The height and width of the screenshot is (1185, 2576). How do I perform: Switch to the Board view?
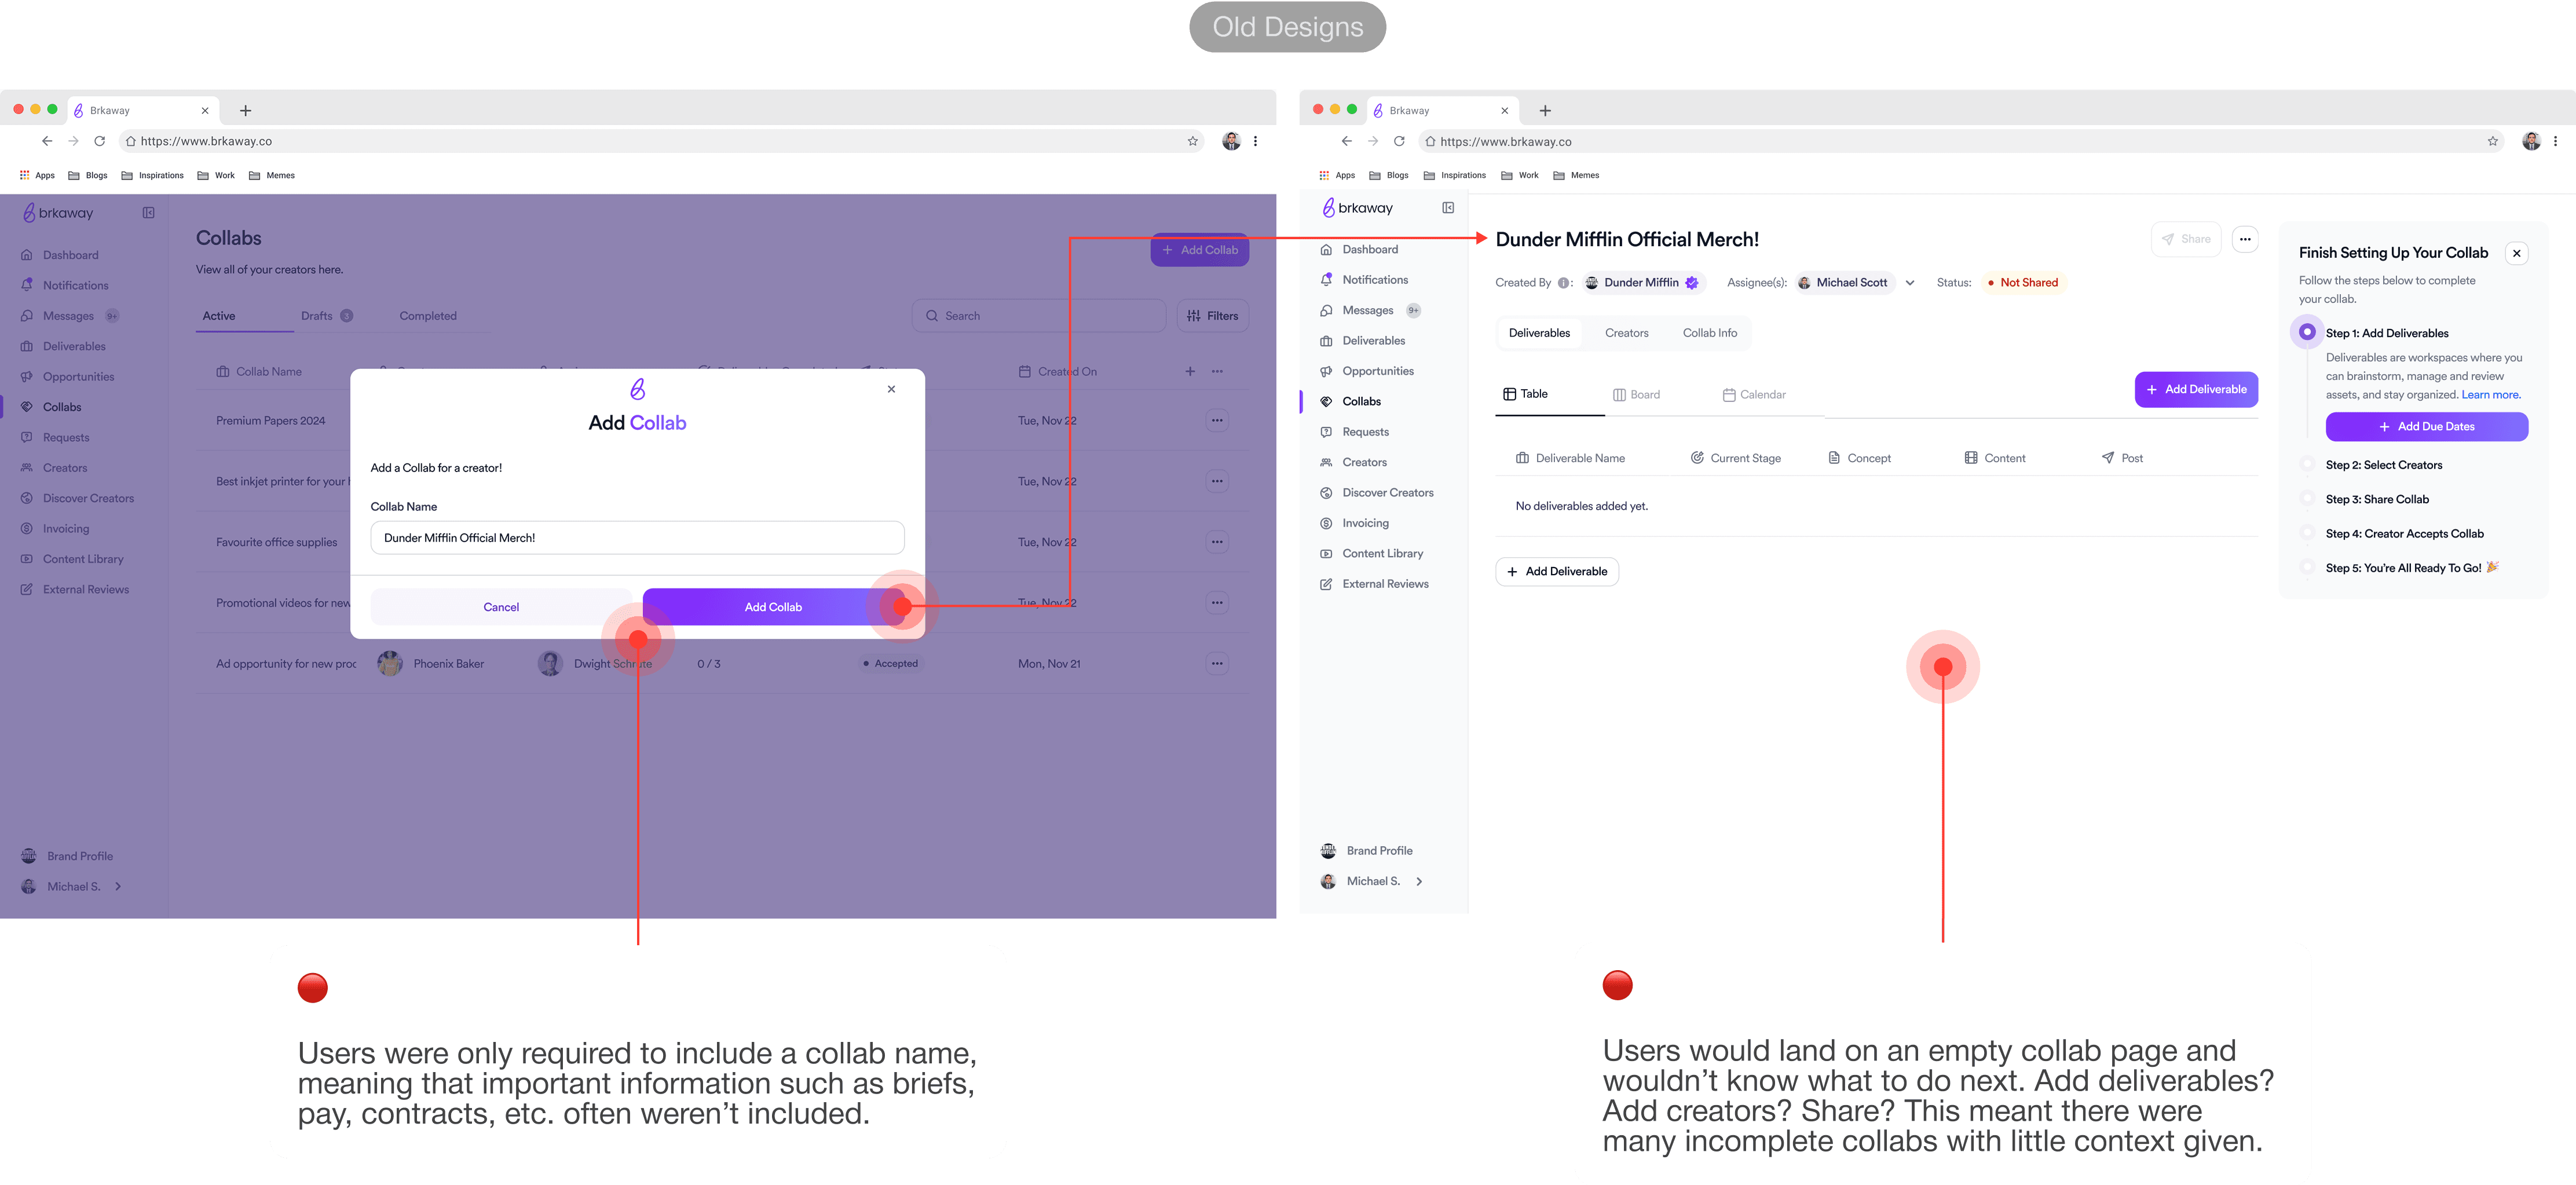tap(1636, 395)
